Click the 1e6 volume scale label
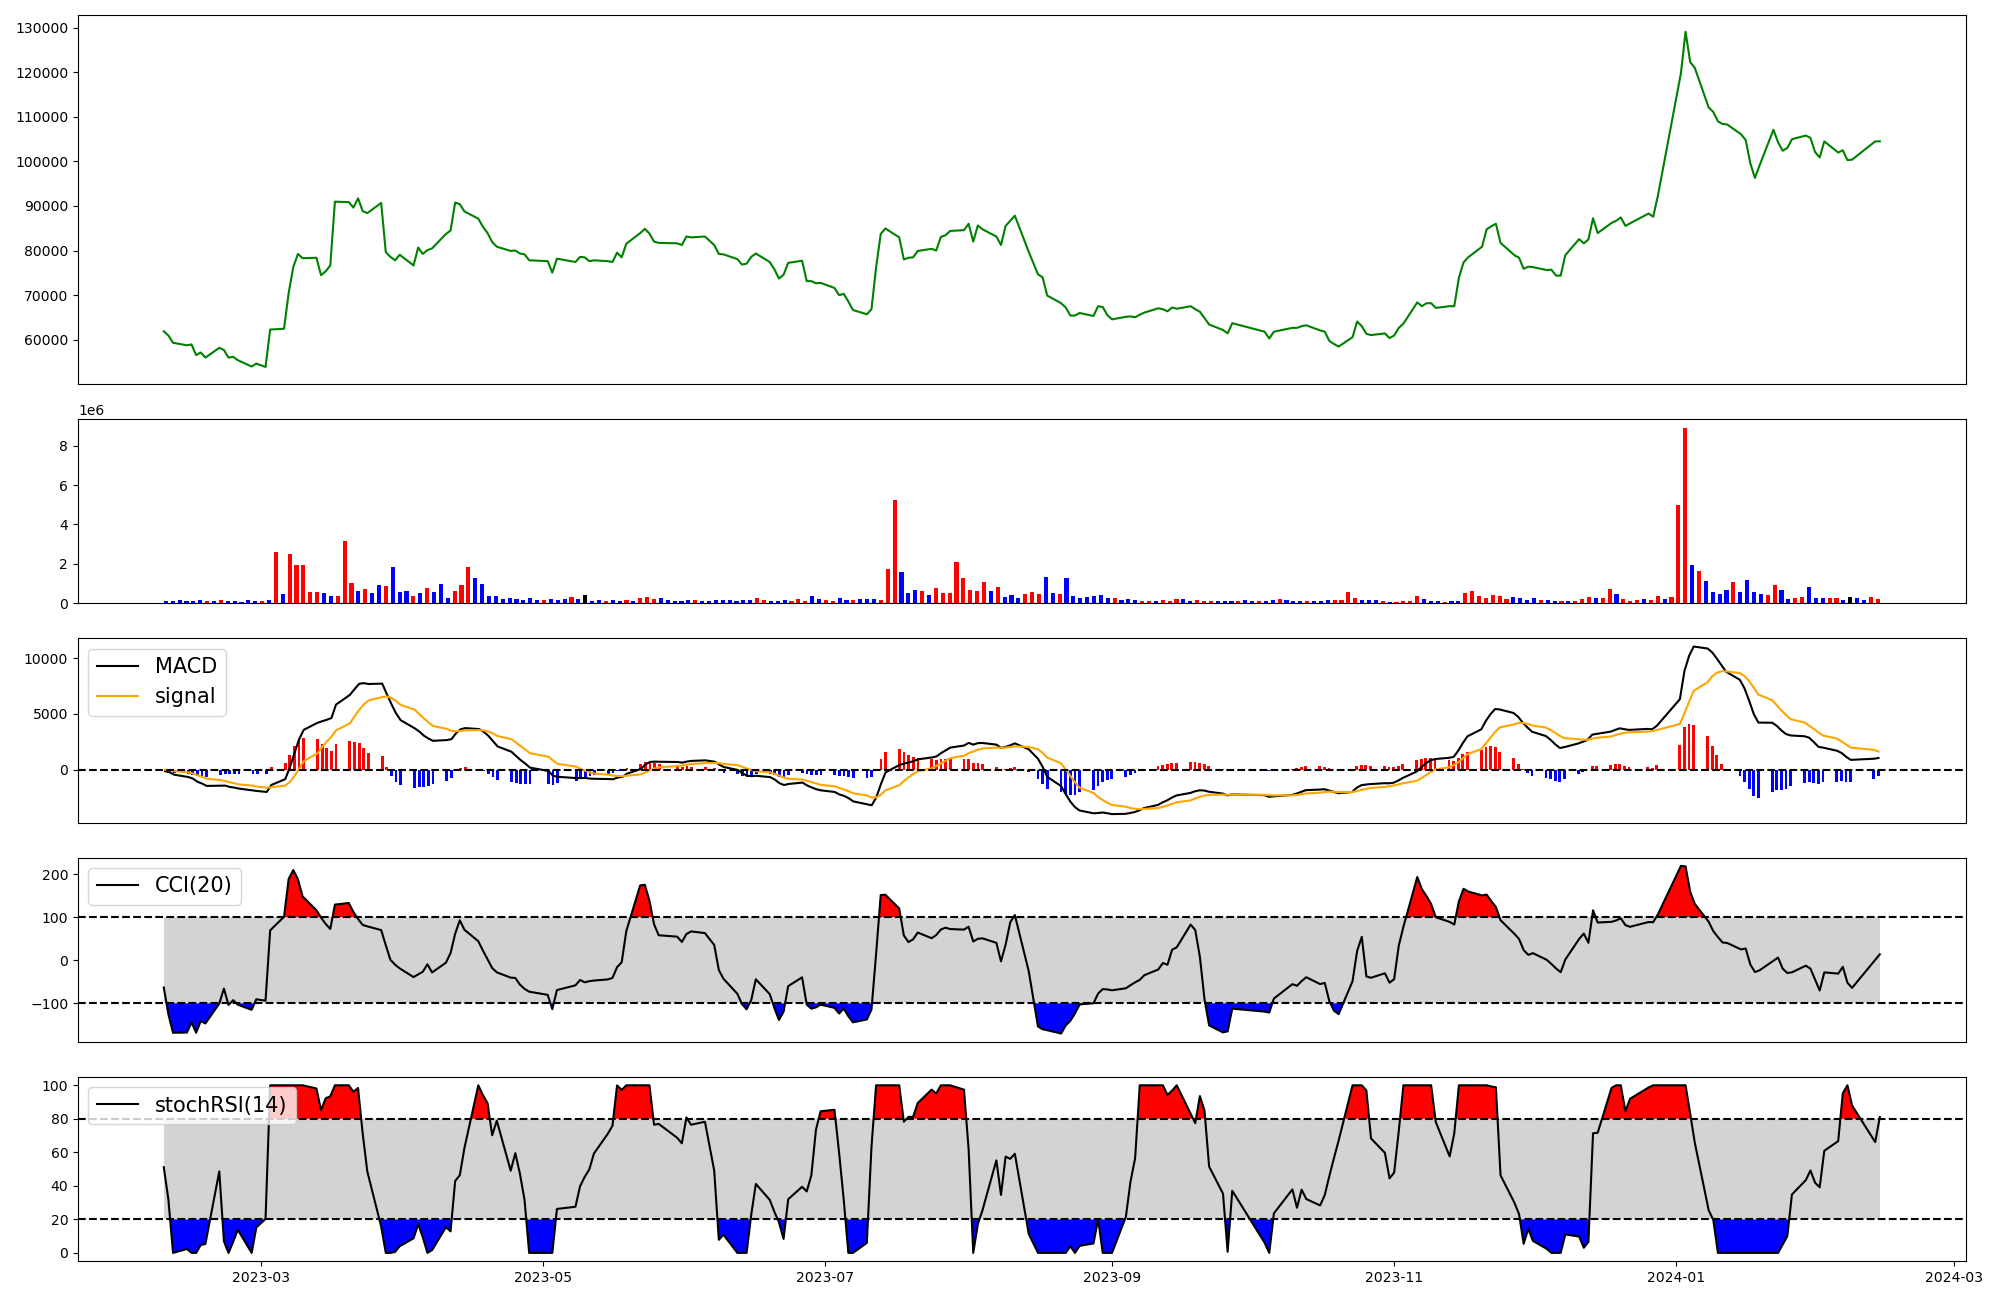2000x1300 pixels. 91,411
